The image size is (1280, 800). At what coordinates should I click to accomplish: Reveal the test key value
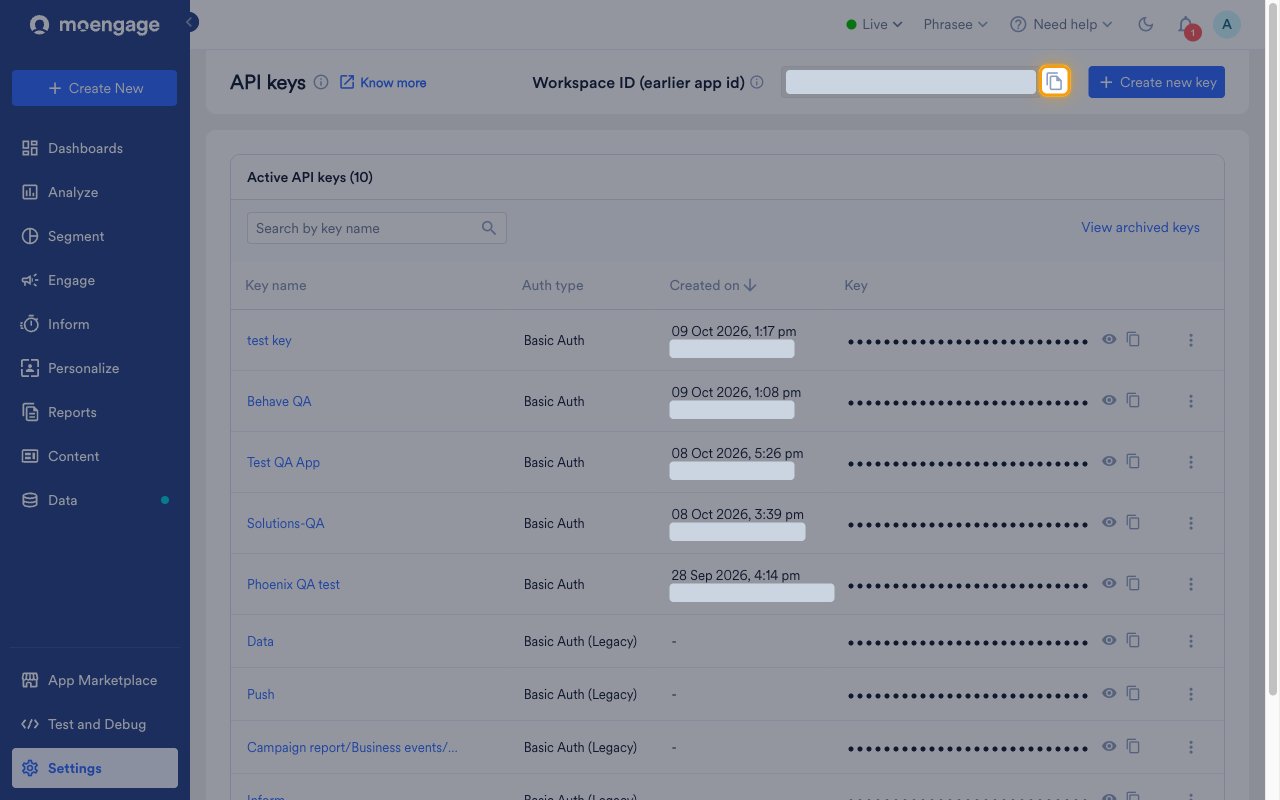(1109, 340)
